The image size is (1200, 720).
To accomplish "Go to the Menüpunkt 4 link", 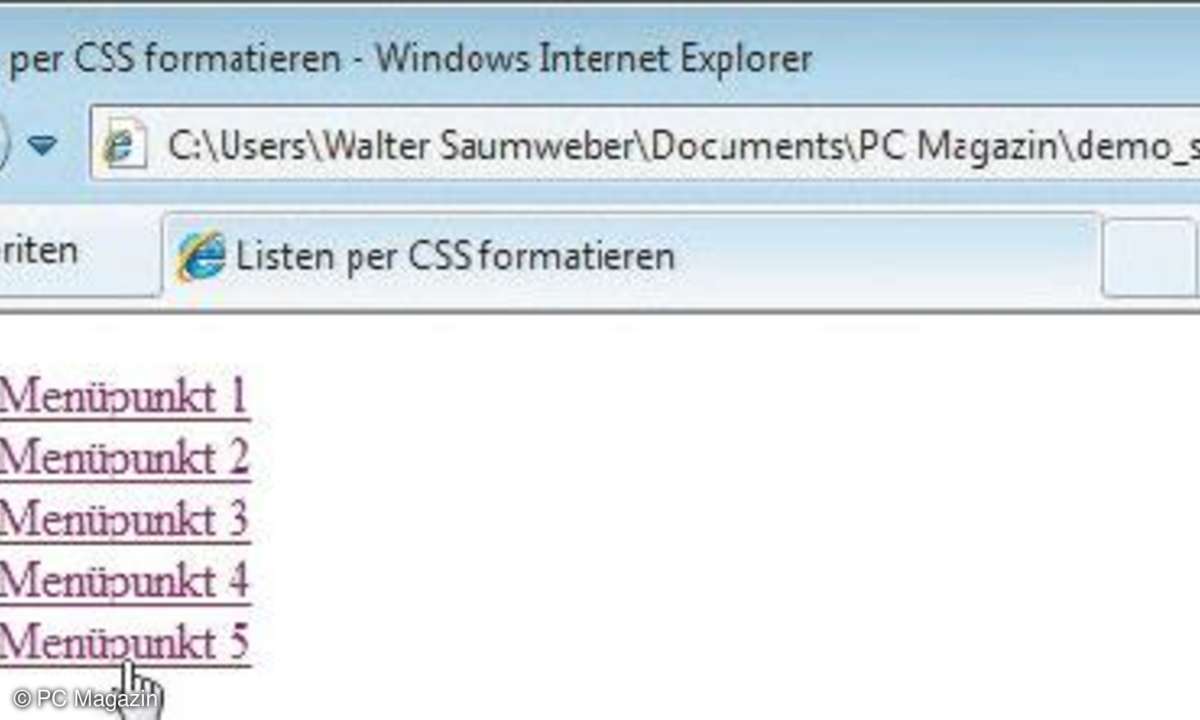I will click(123, 581).
